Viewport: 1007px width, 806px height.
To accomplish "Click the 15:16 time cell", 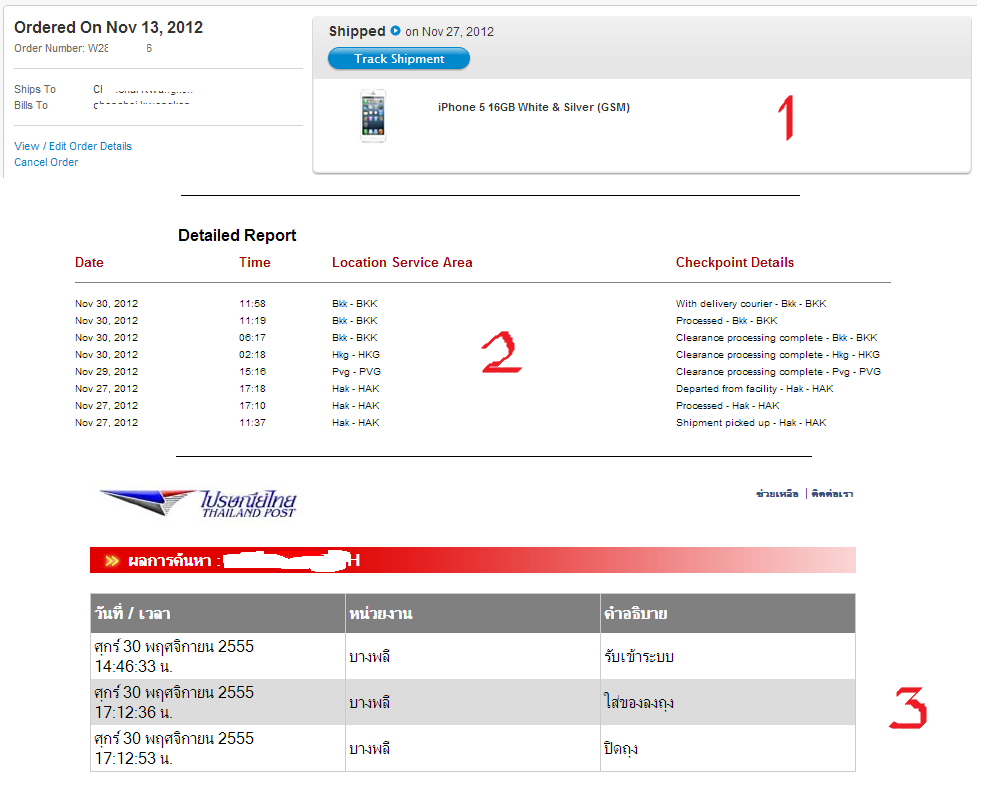I will 252,371.
